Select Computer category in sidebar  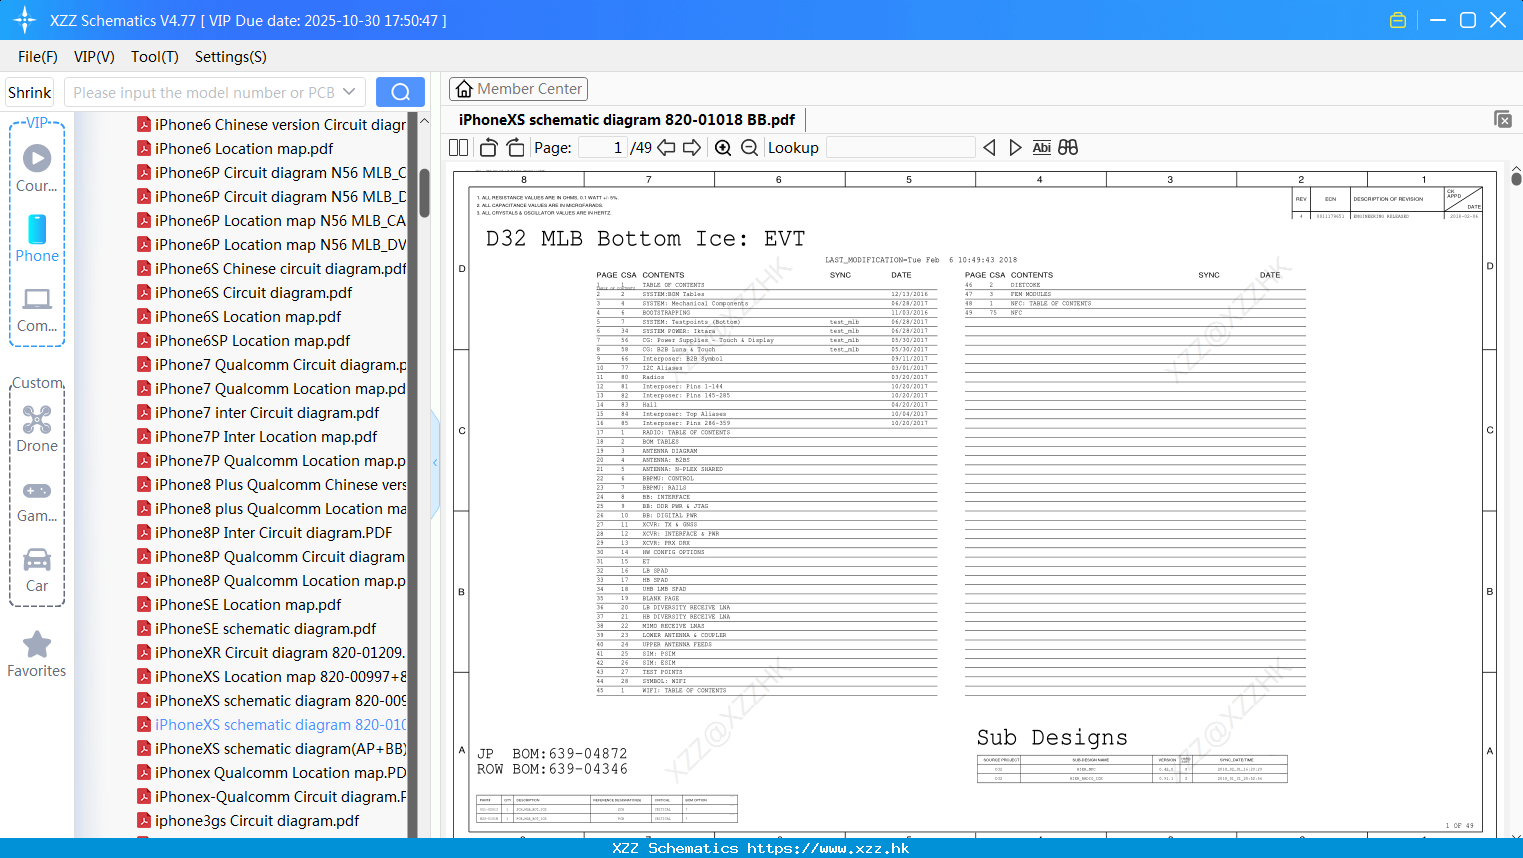tap(37, 310)
